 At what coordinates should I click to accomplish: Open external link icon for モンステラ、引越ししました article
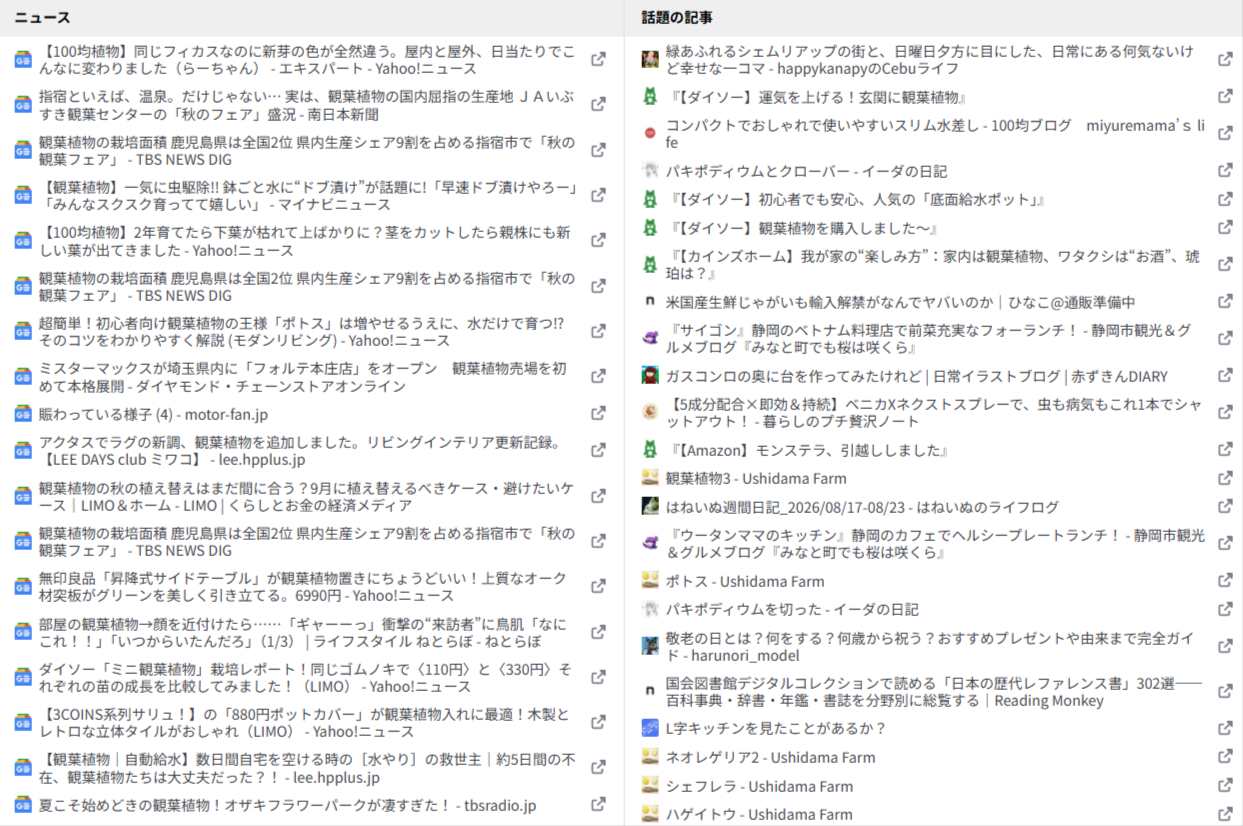tap(1225, 449)
